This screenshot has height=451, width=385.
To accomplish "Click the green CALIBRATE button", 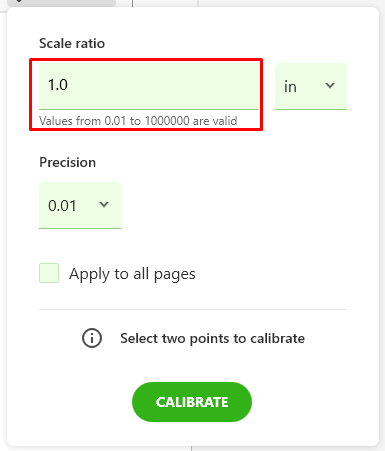I will tap(192, 402).
